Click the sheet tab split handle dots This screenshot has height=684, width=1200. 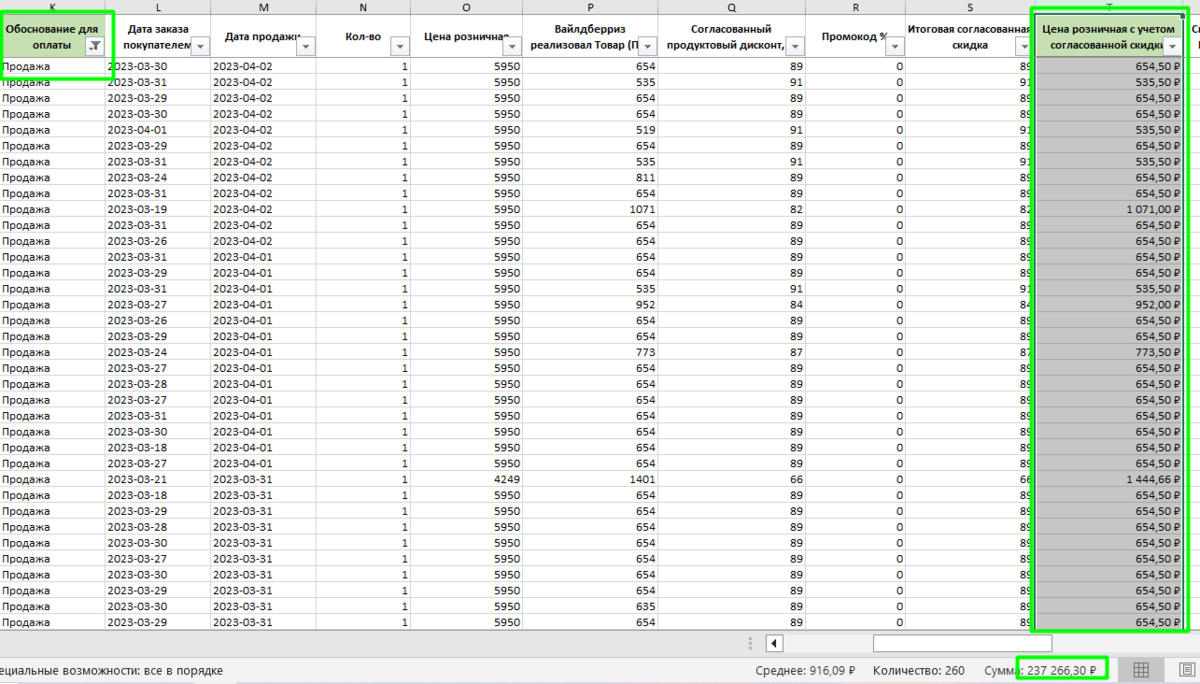[751, 642]
